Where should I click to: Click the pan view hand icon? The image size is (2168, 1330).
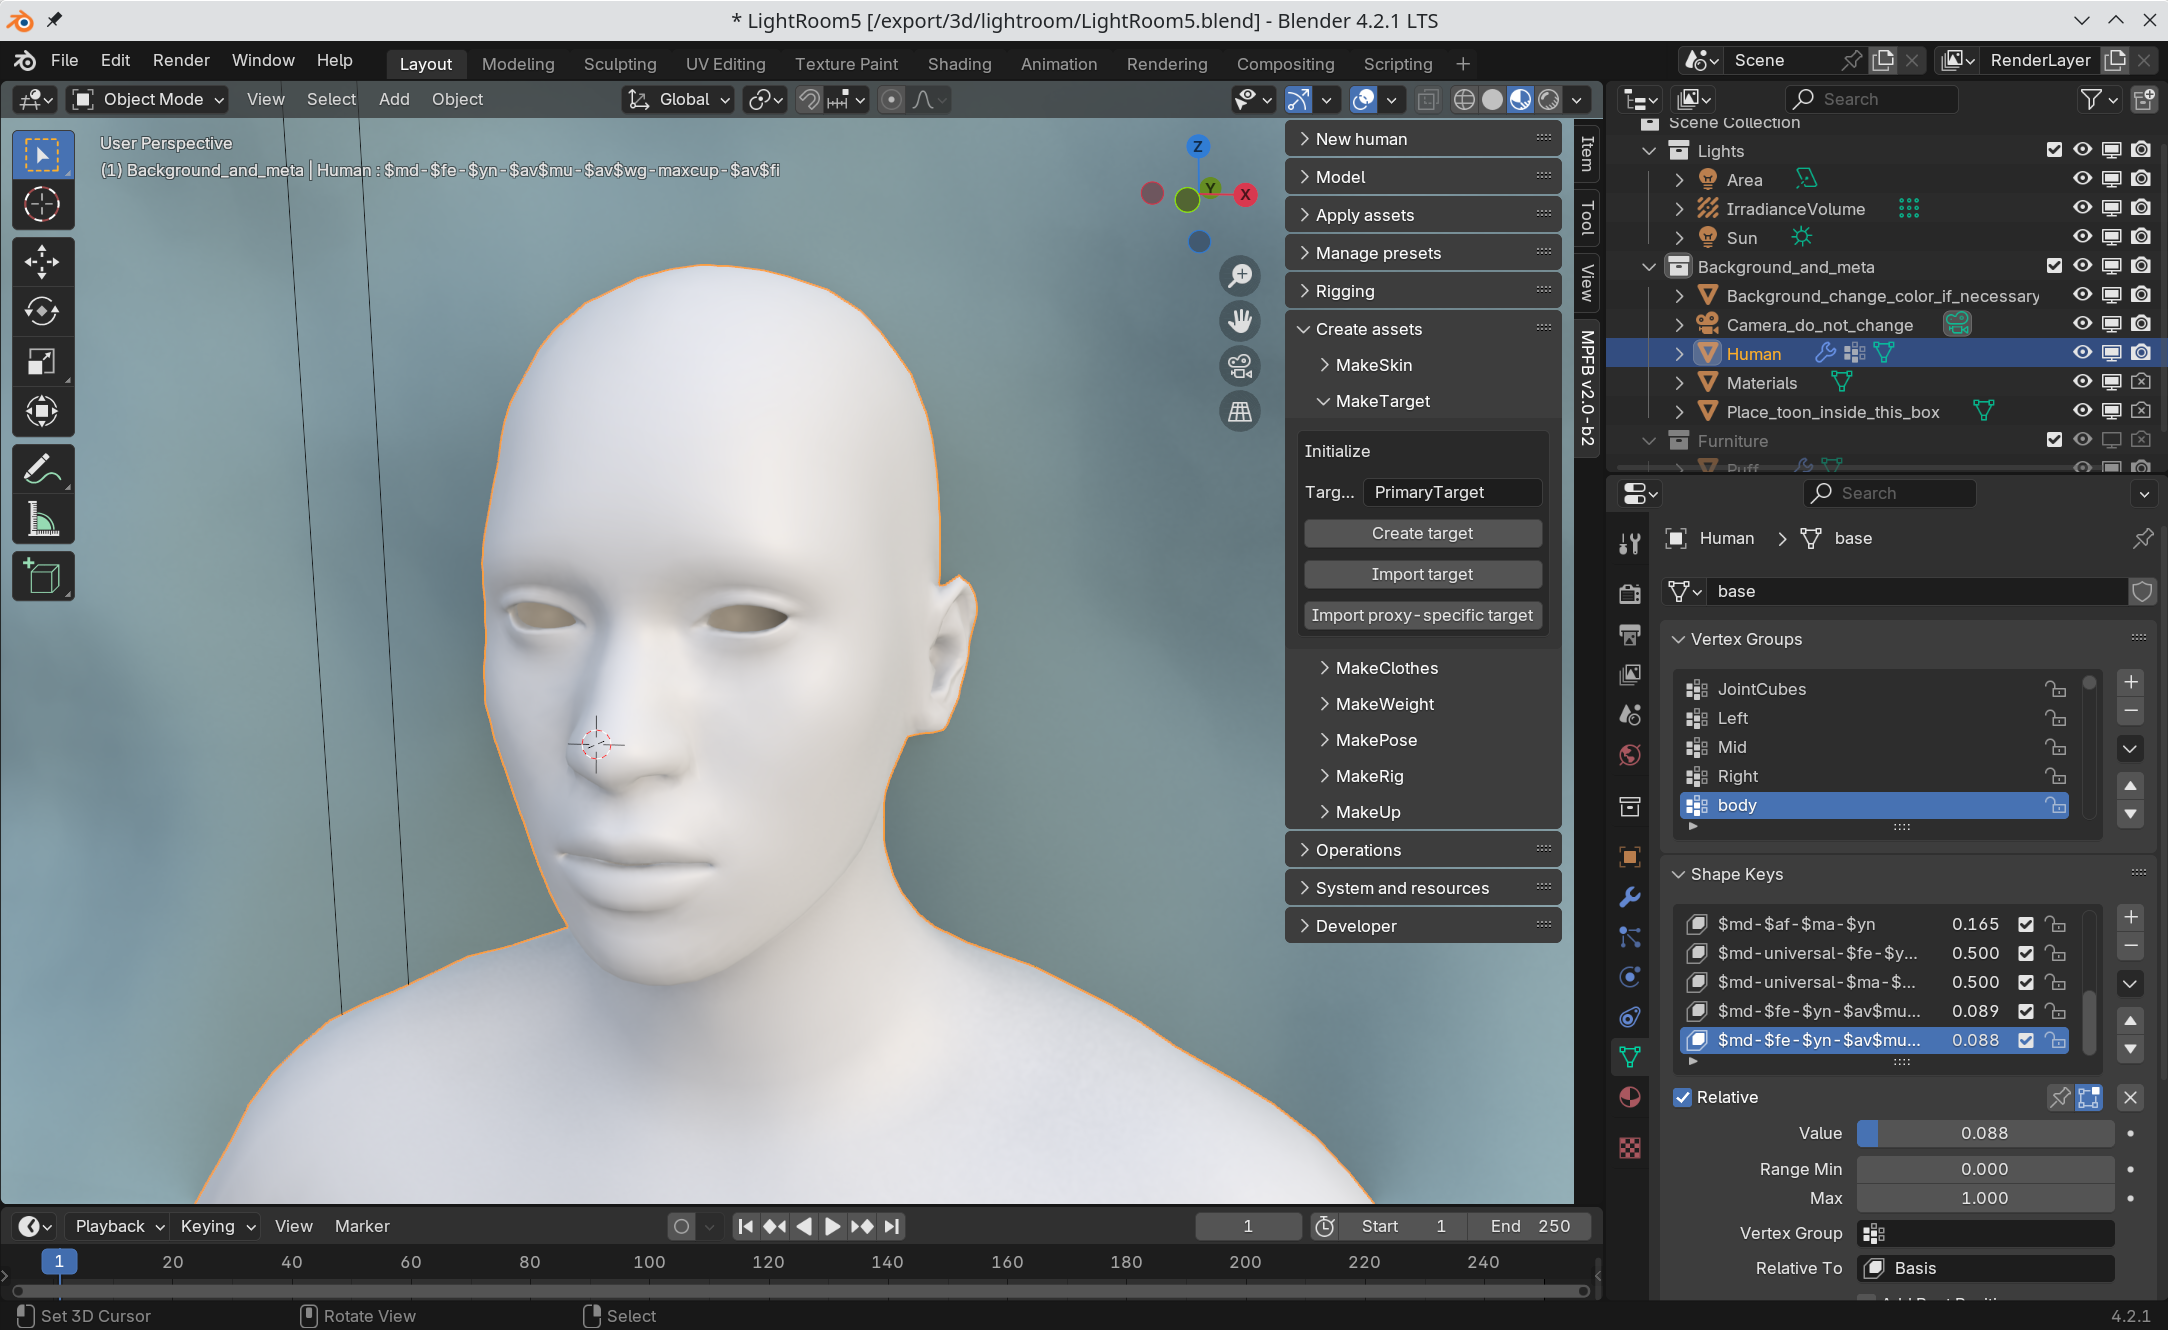click(x=1240, y=321)
